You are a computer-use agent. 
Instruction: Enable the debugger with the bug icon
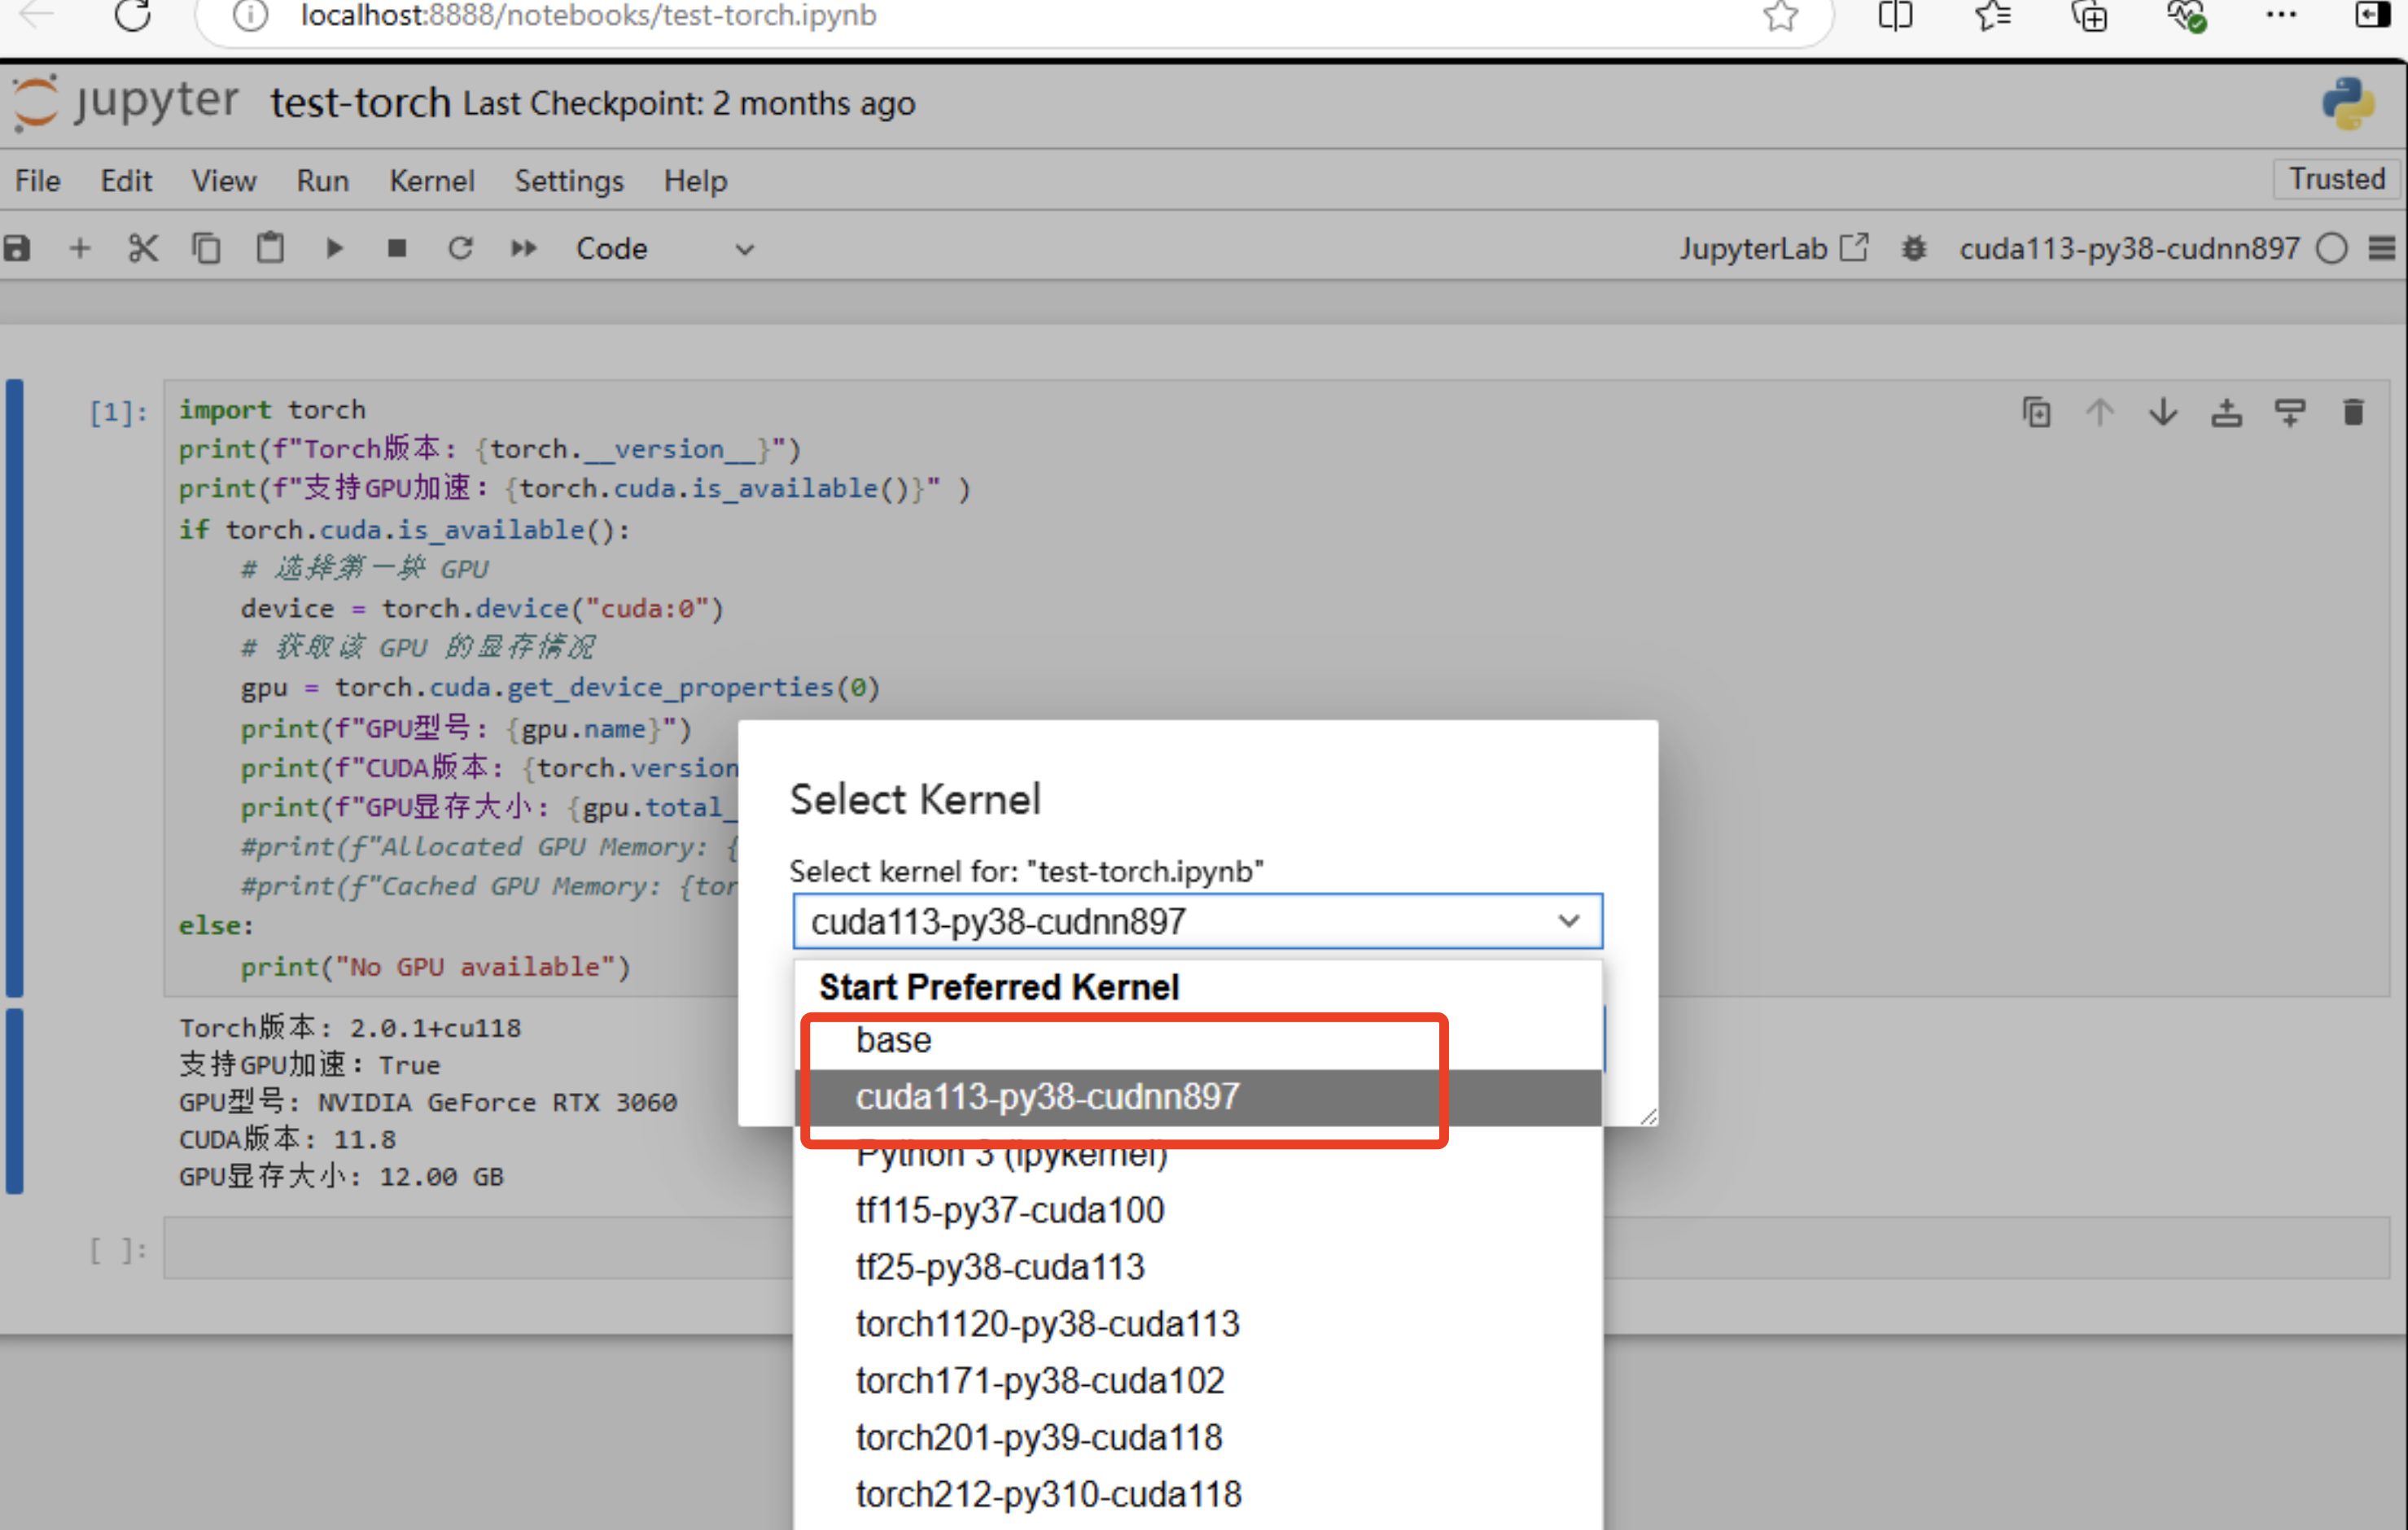(x=1914, y=248)
